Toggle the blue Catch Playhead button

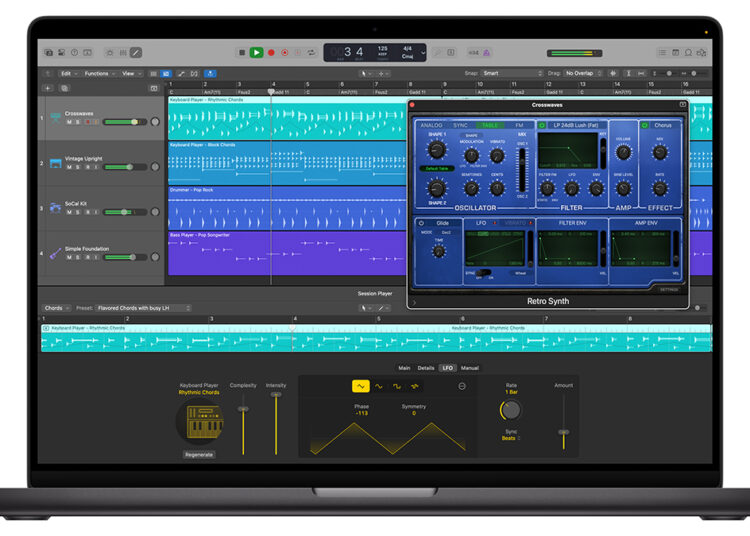coord(210,74)
